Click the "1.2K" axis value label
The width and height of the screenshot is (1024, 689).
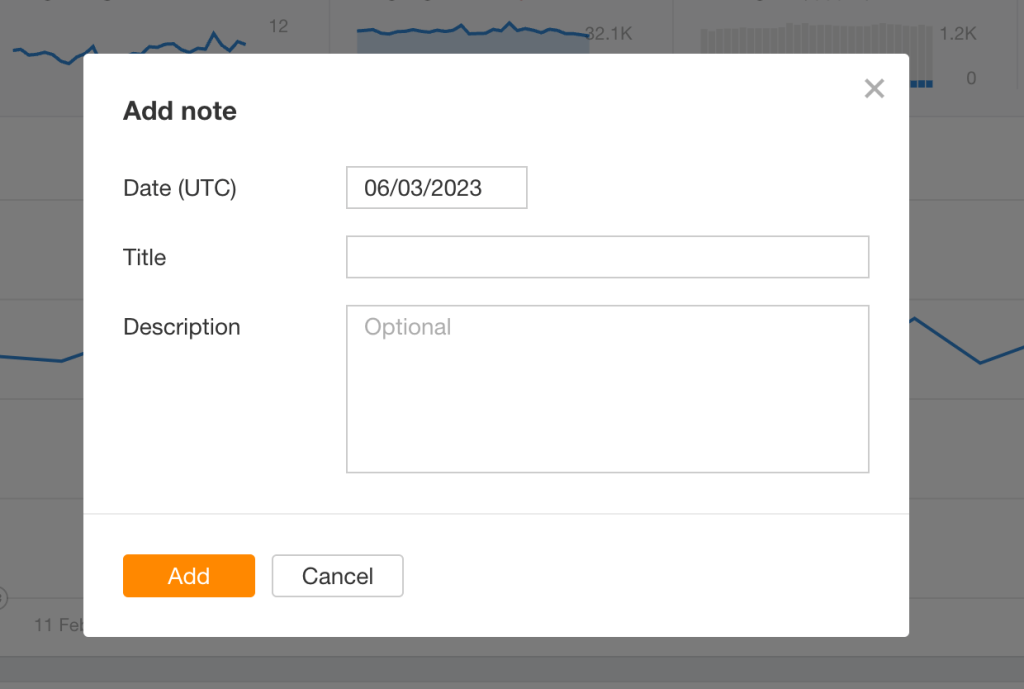pyautogui.click(x=957, y=34)
